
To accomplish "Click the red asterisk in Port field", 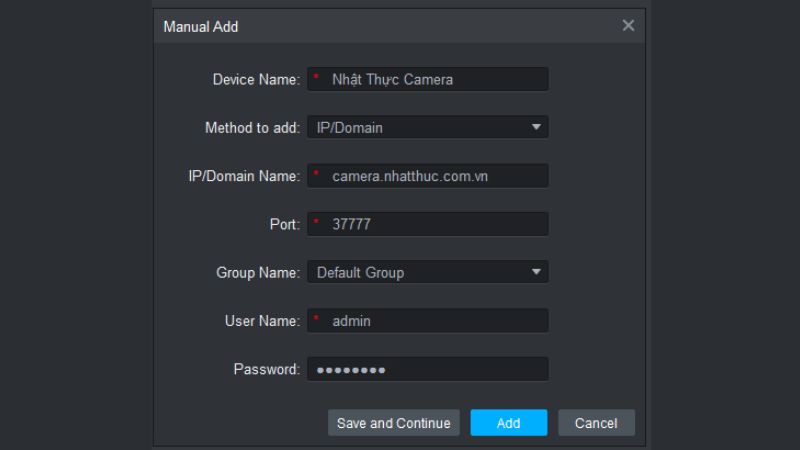I will (x=316, y=224).
